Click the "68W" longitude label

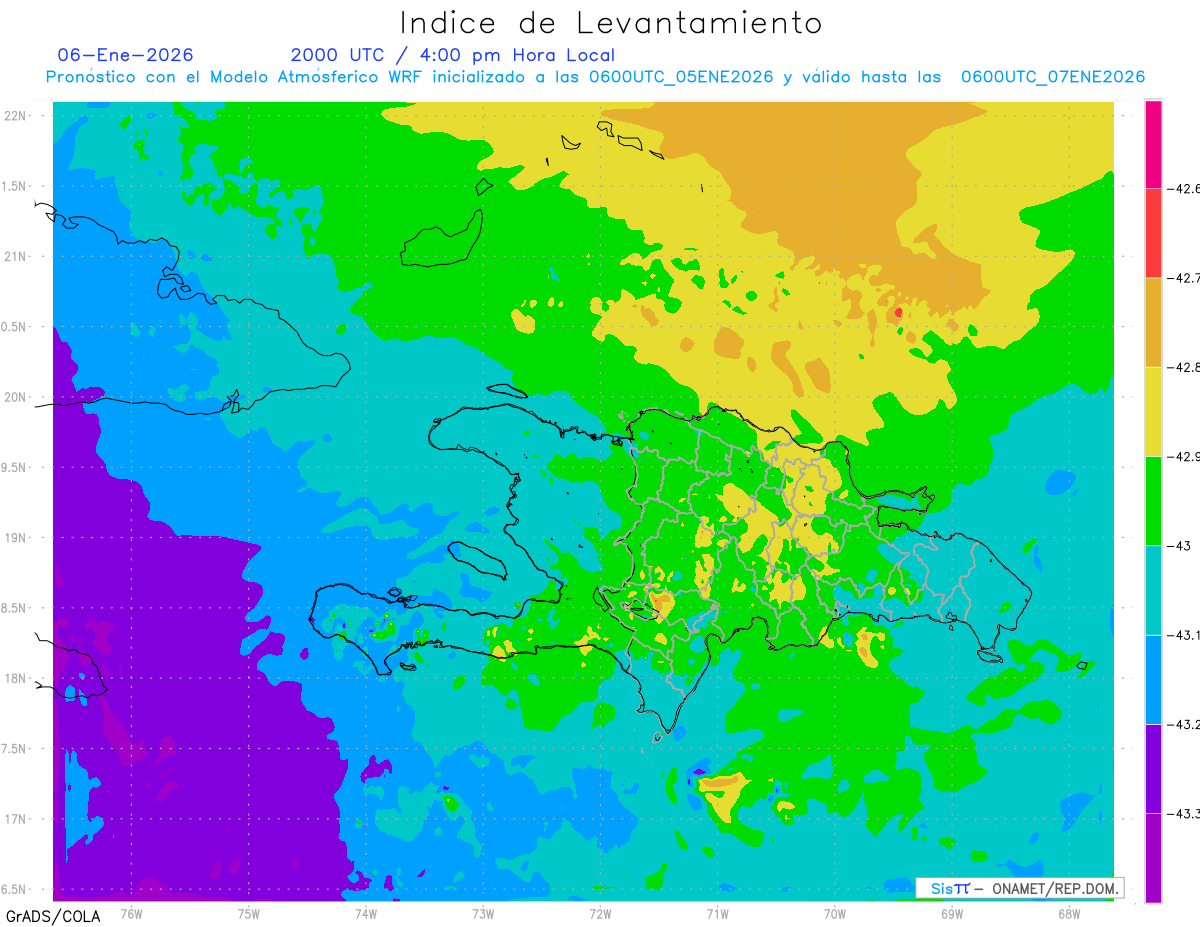1069,913
